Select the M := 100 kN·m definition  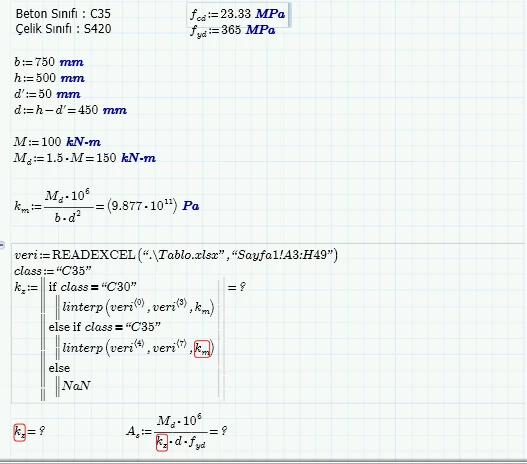click(57, 142)
